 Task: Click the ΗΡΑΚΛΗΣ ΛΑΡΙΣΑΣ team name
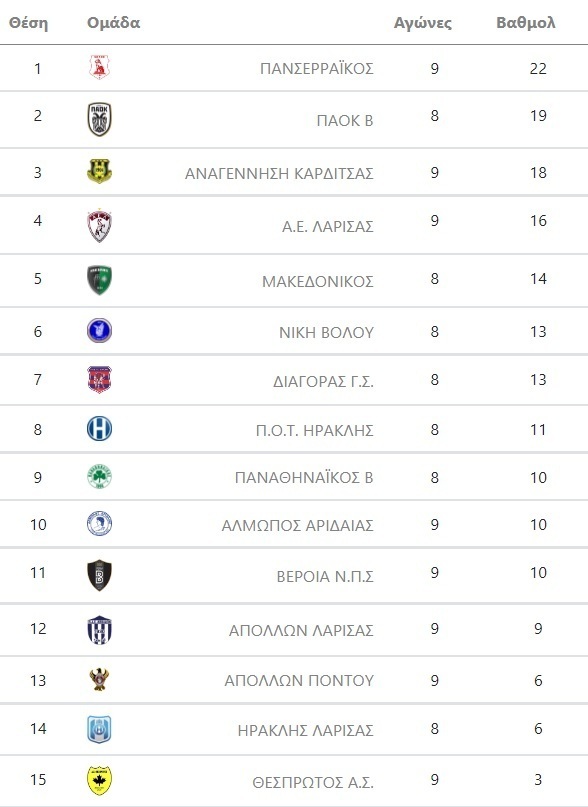(x=305, y=730)
